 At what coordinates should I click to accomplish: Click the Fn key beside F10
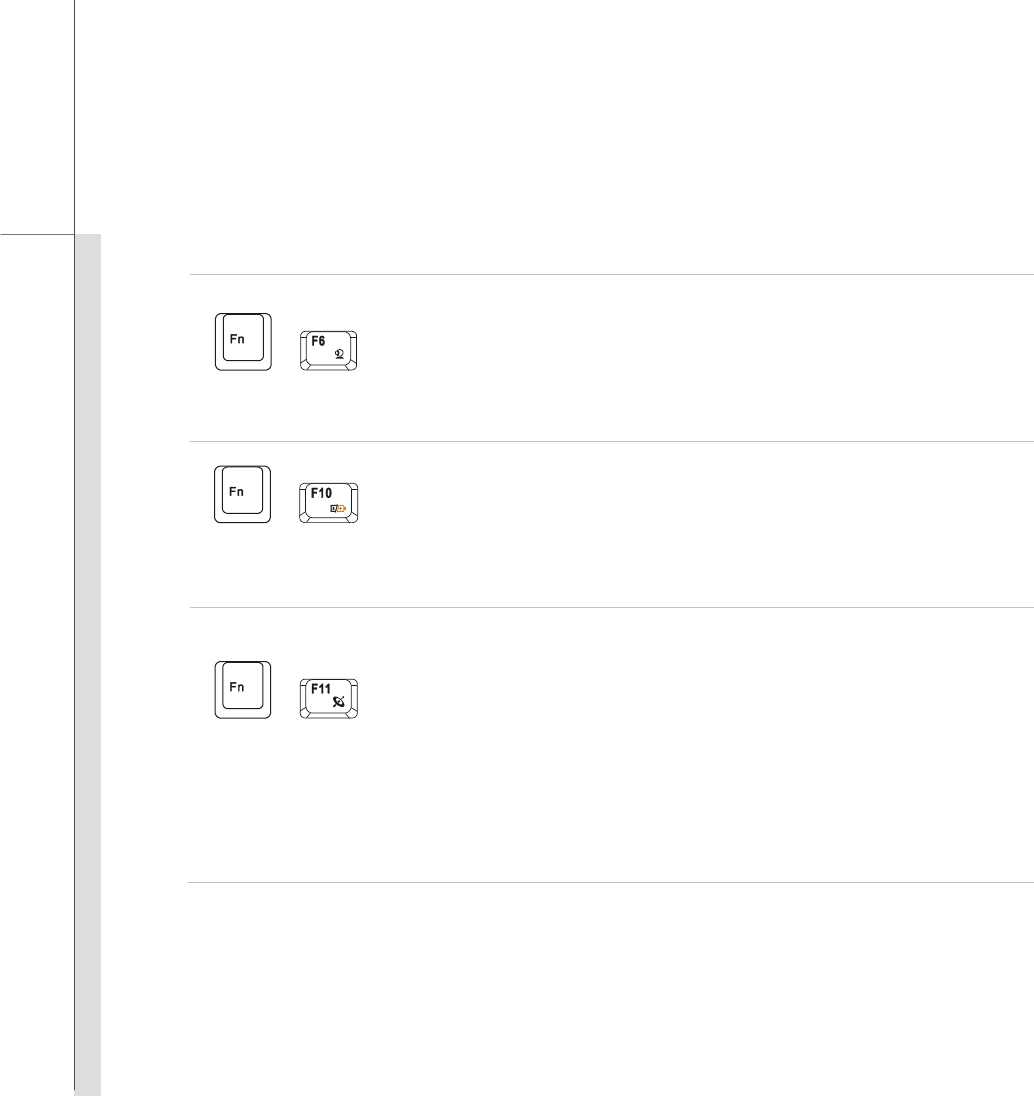(x=243, y=494)
